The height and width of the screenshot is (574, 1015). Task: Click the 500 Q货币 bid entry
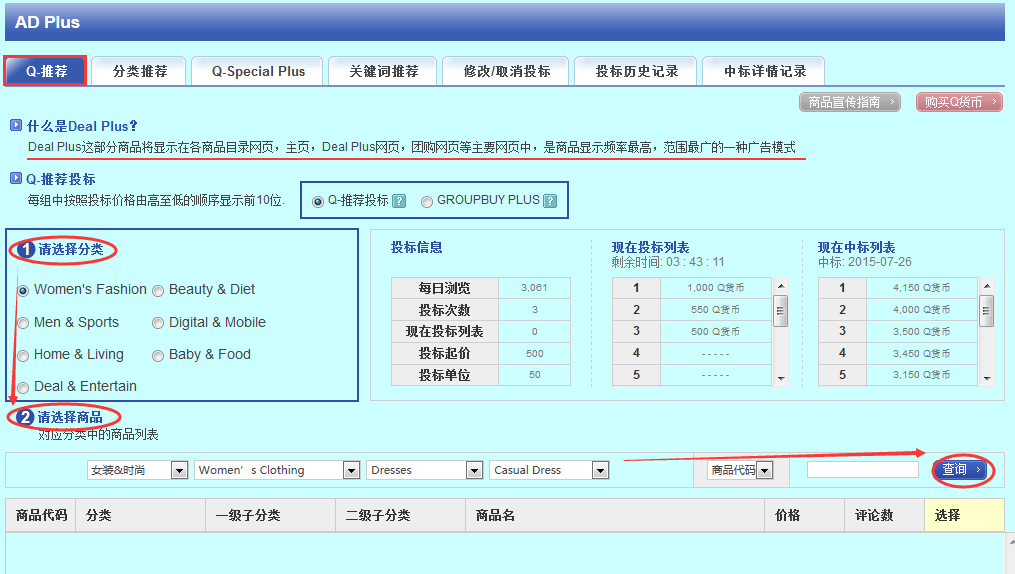716,331
